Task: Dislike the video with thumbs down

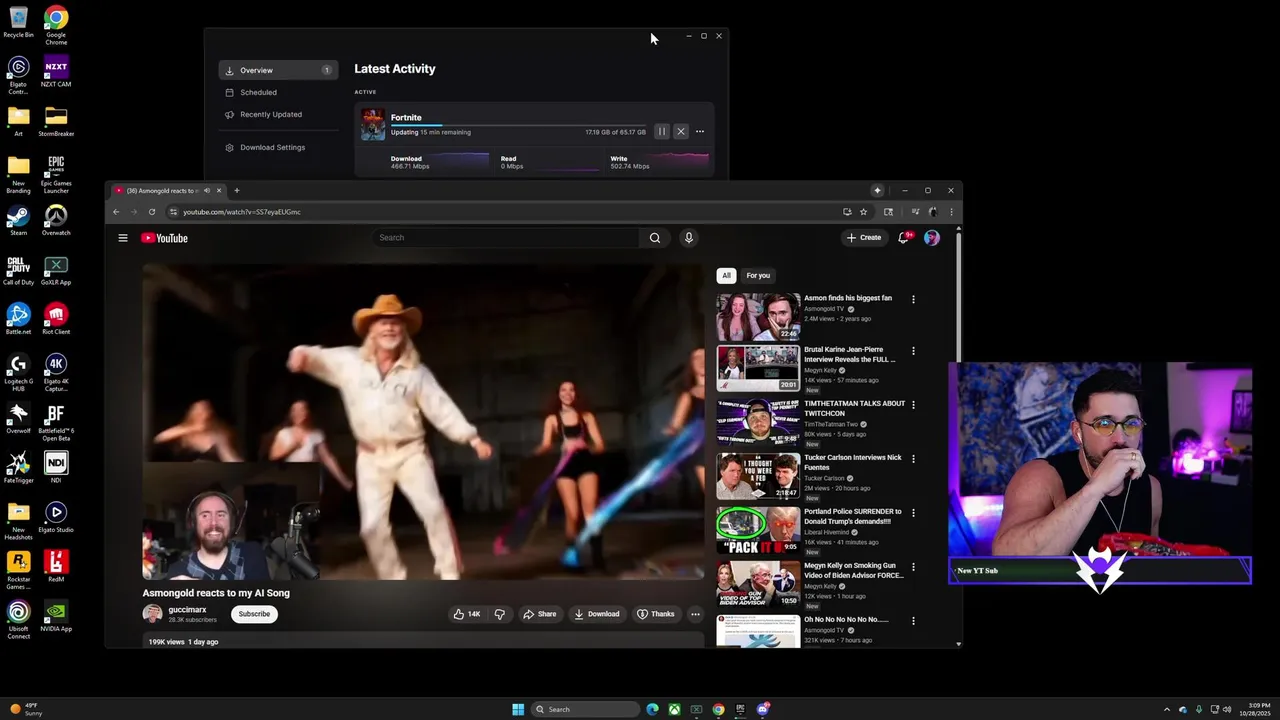Action: coord(500,614)
